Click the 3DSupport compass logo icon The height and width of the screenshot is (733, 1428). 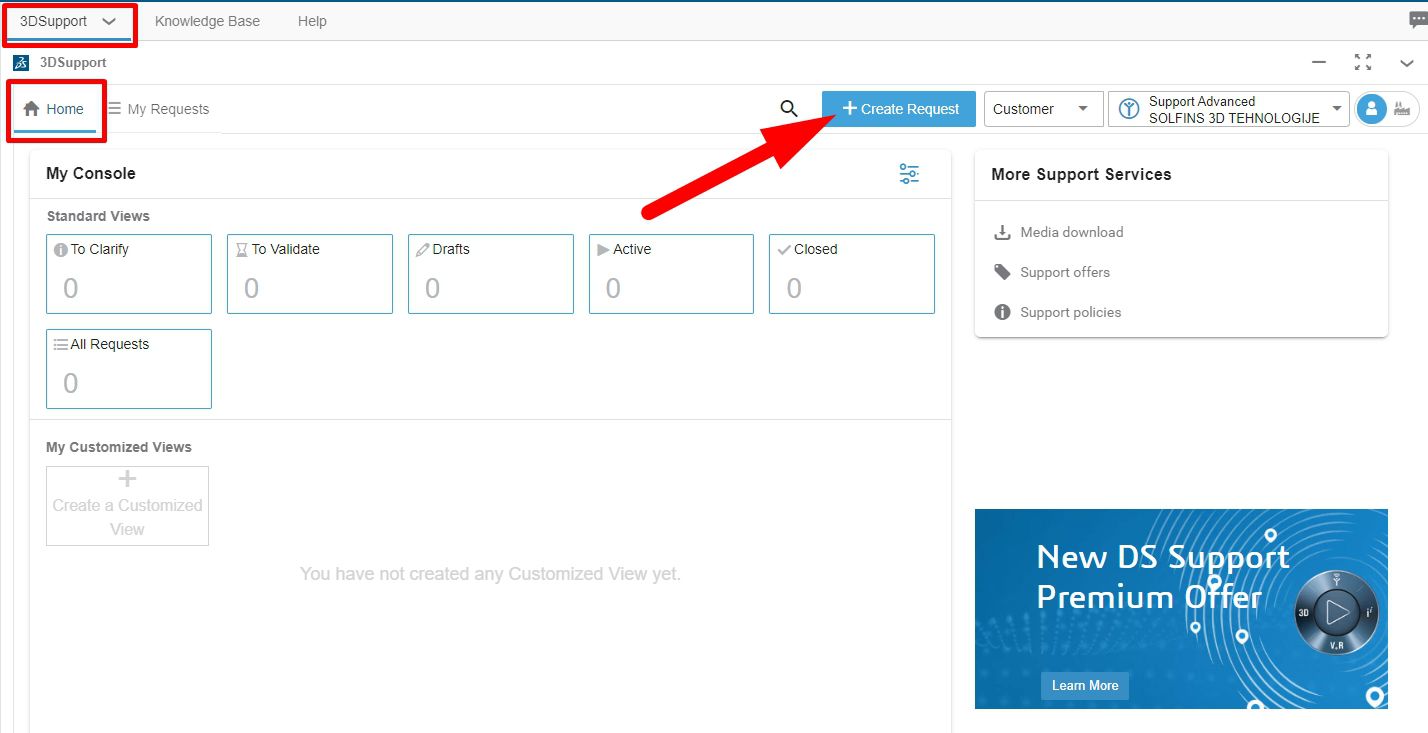pyautogui.click(x=19, y=62)
